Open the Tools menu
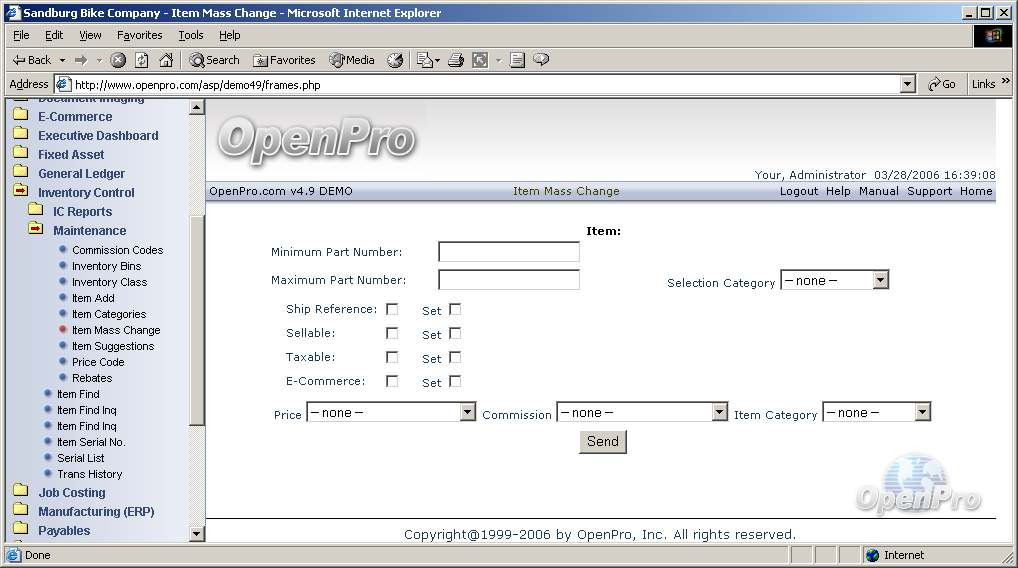This screenshot has height=568, width=1018. 190,35
